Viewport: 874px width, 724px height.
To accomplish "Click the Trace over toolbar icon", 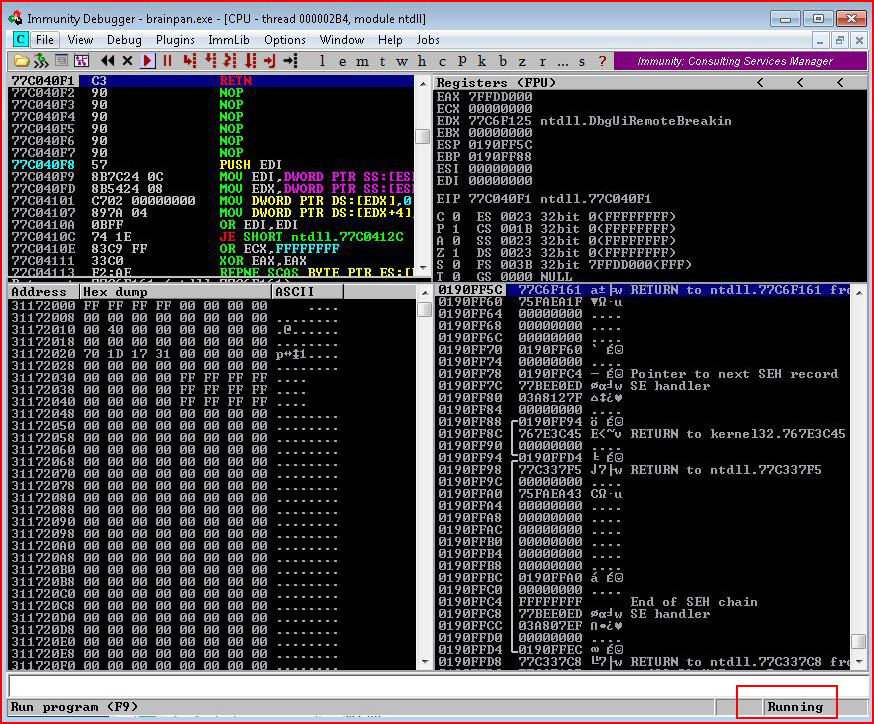I will 250,61.
